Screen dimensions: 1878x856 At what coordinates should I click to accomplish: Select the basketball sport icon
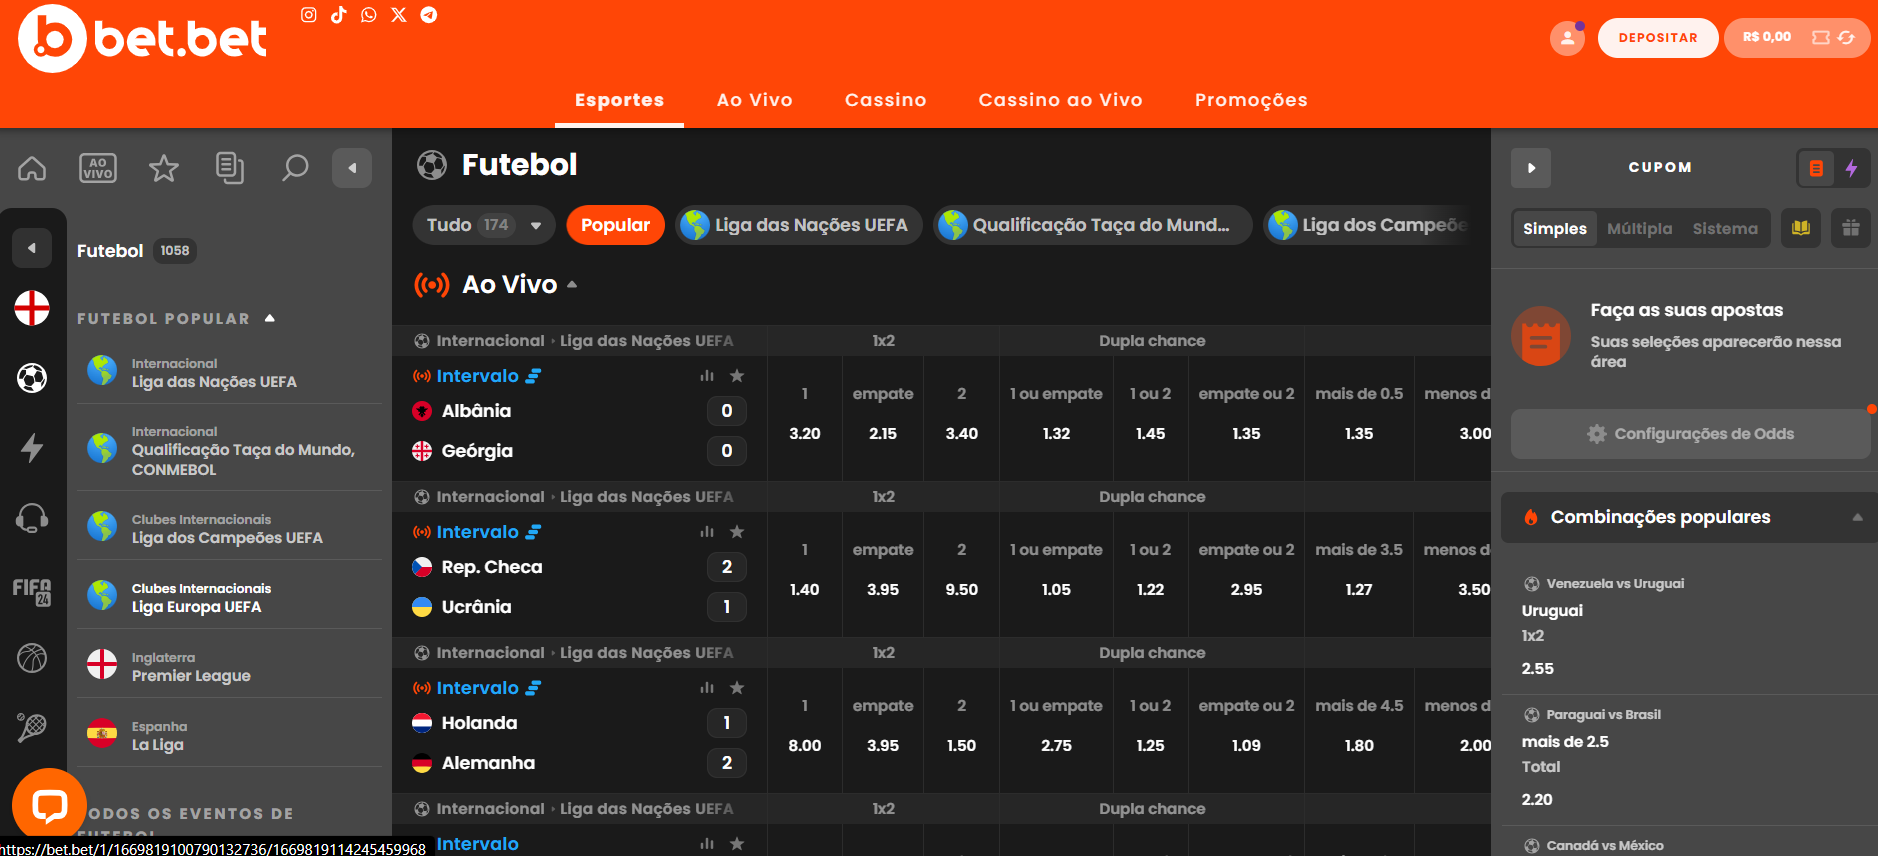[x=32, y=658]
